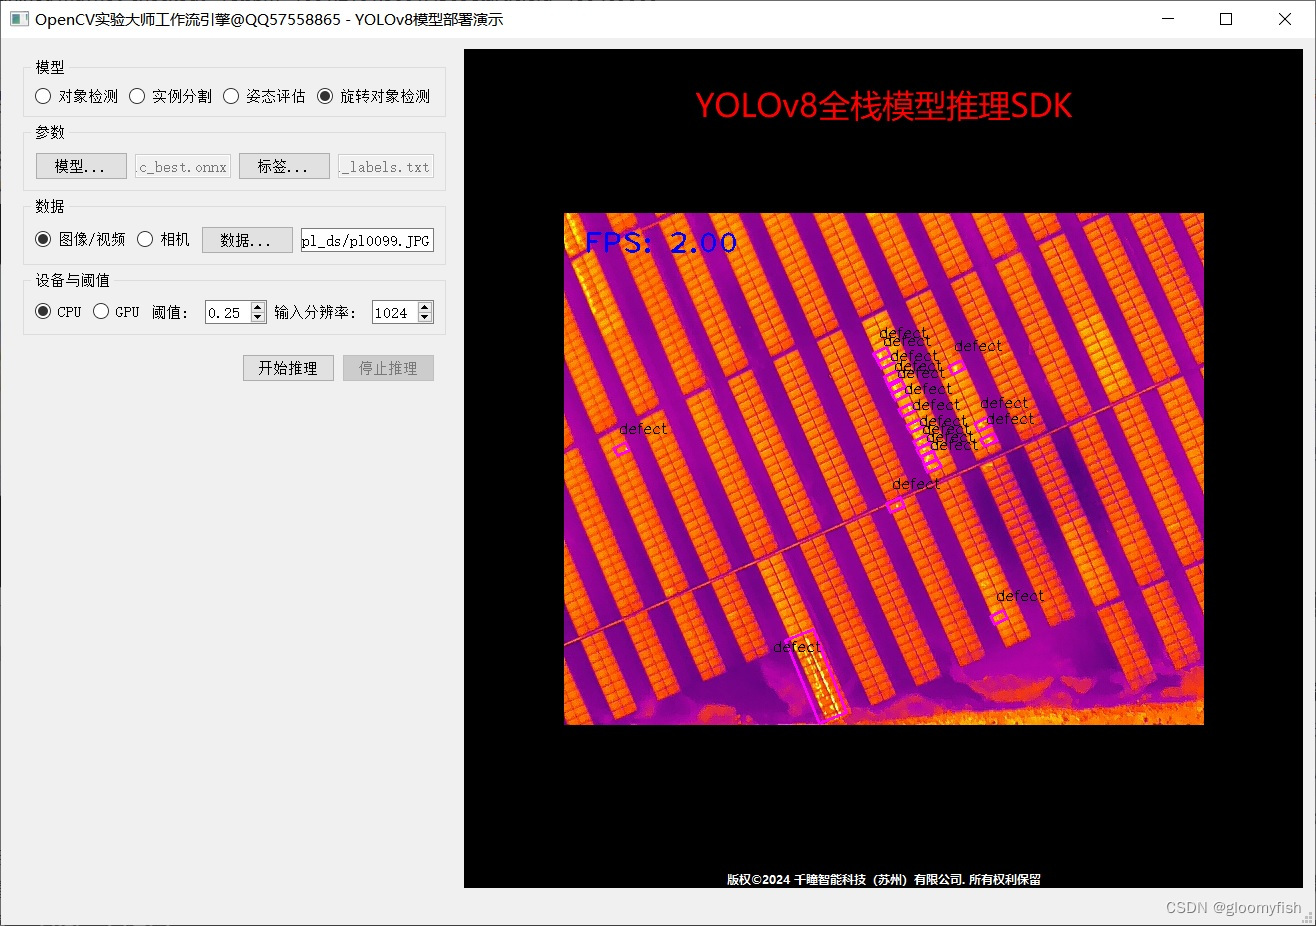Increase the 阈值 value with up arrow
1316x926 pixels.
click(256, 306)
